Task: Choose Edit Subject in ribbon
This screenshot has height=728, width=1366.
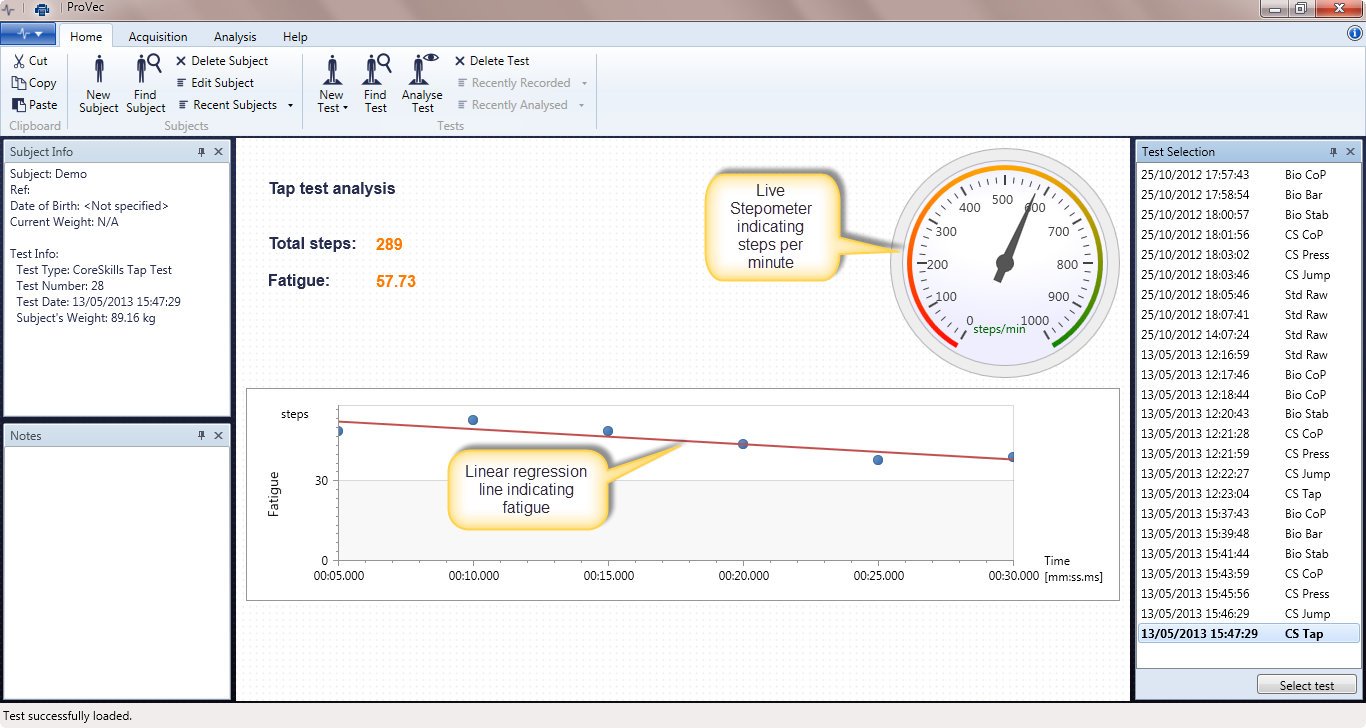Action: click(215, 83)
